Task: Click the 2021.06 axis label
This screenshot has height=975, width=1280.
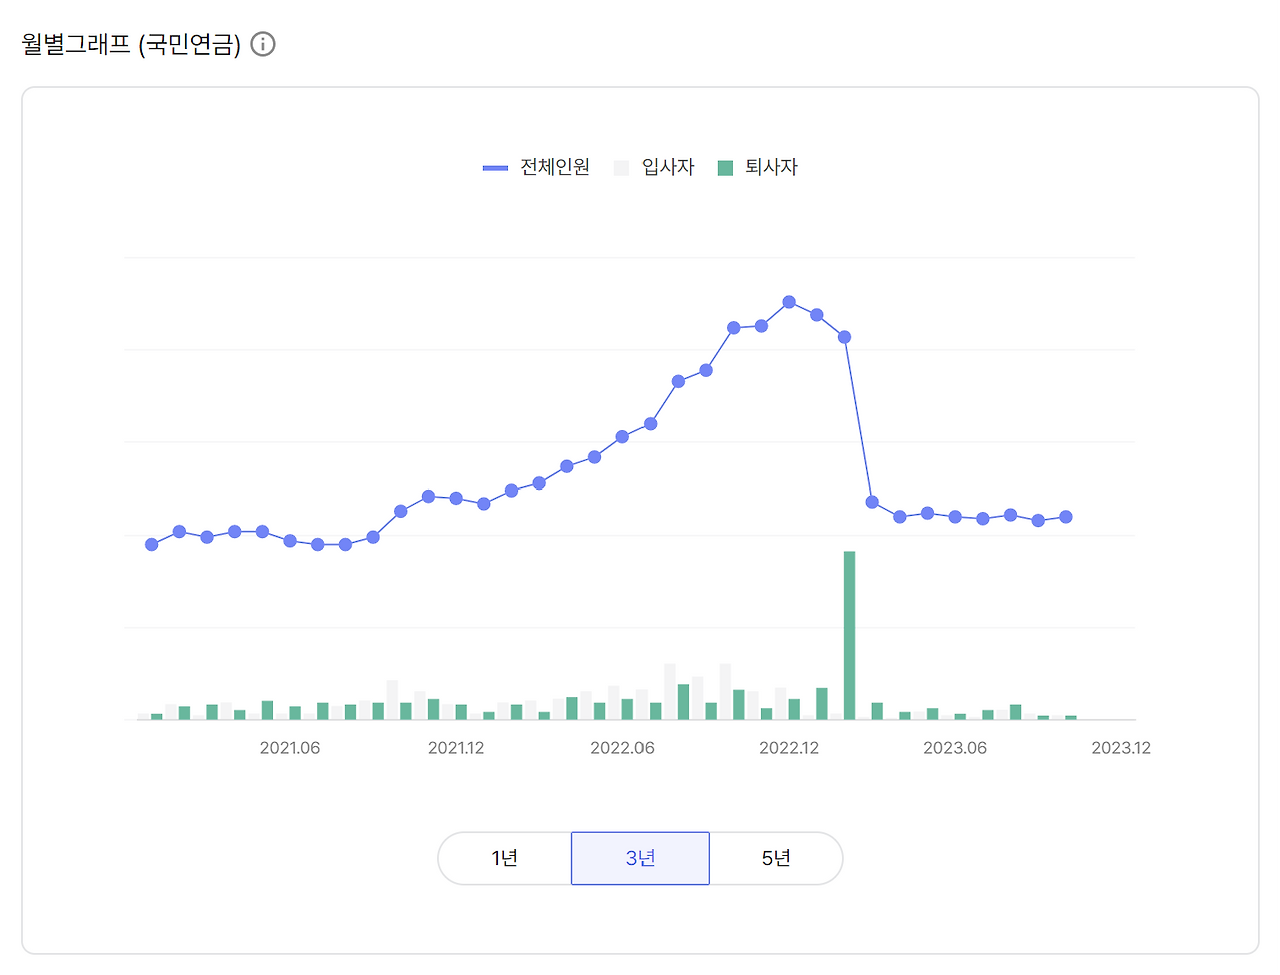Action: pos(290,747)
